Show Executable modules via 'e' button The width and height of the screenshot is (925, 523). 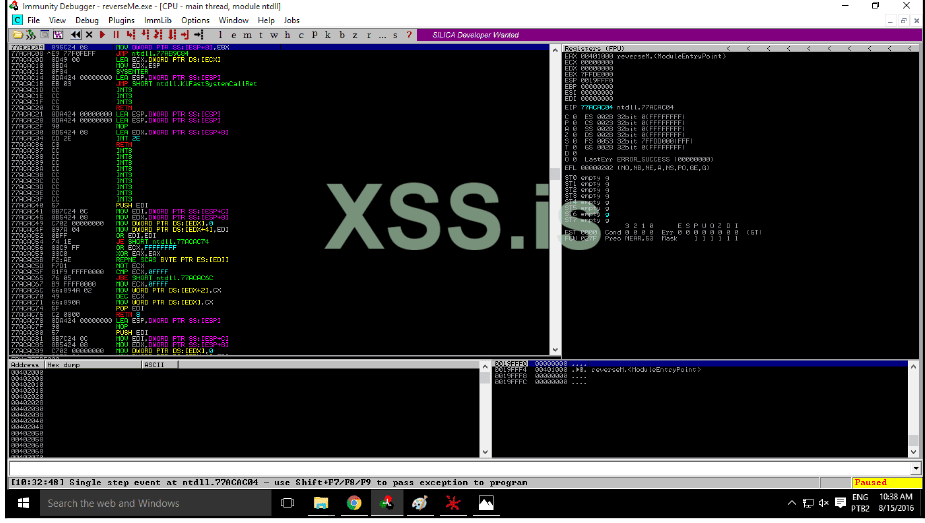pyautogui.click(x=234, y=34)
